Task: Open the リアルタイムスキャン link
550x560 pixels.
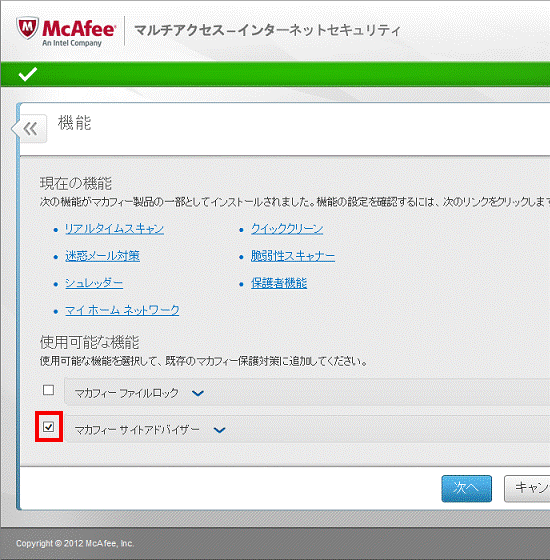Action: click(114, 229)
